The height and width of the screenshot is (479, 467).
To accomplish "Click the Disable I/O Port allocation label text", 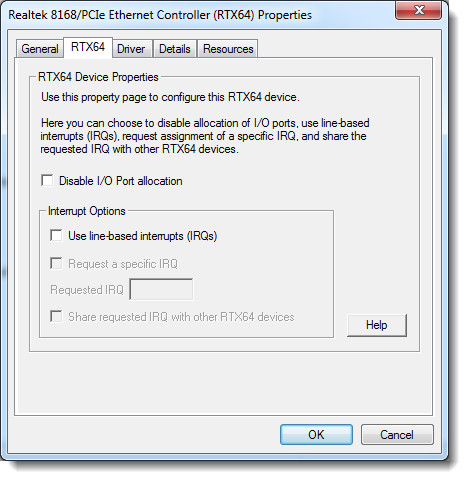I will (x=121, y=181).
